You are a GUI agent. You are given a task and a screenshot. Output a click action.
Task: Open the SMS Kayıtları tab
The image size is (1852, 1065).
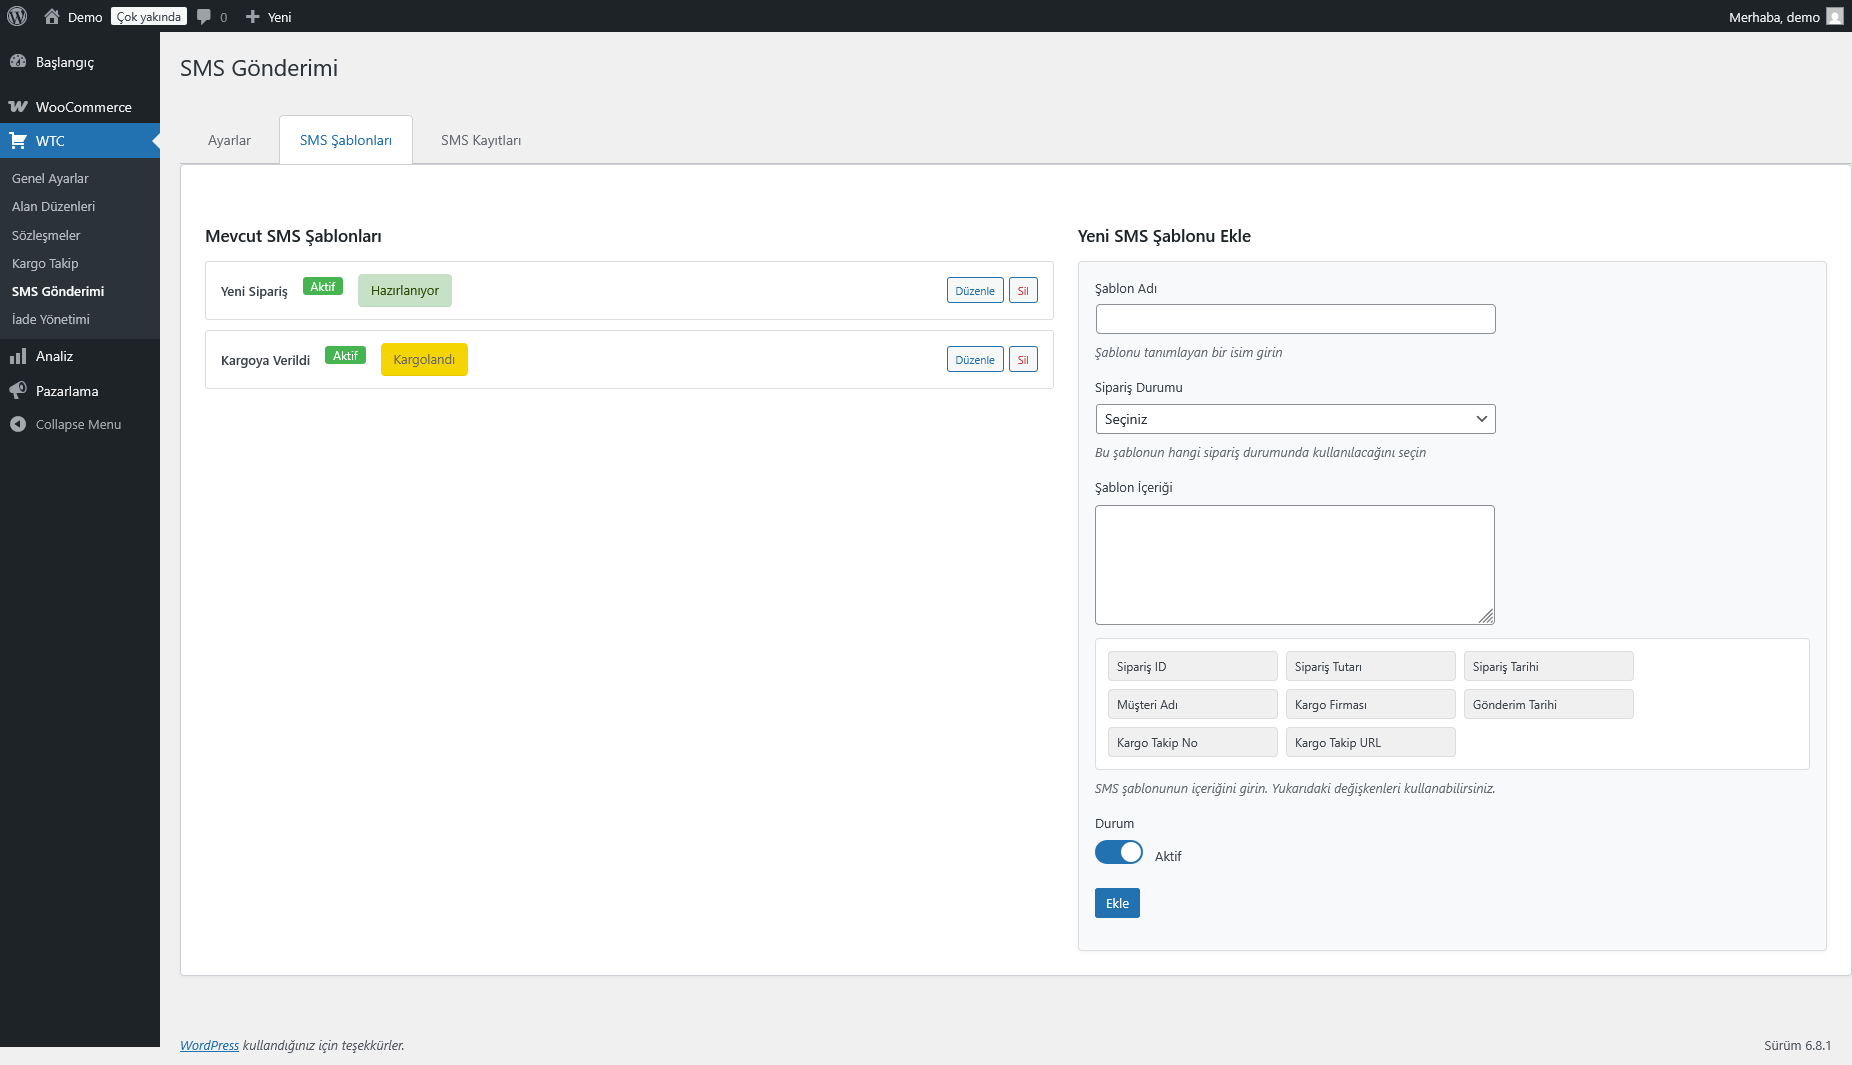[x=481, y=140]
